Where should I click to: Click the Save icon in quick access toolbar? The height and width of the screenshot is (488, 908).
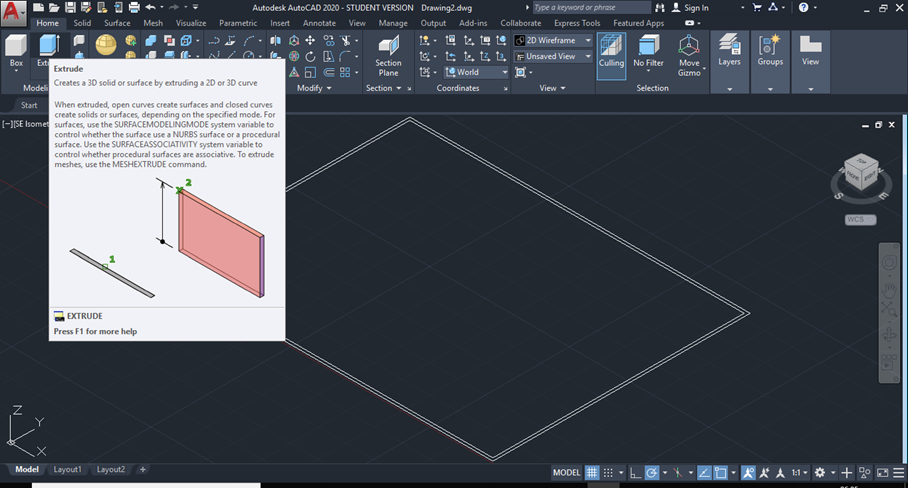coord(70,8)
